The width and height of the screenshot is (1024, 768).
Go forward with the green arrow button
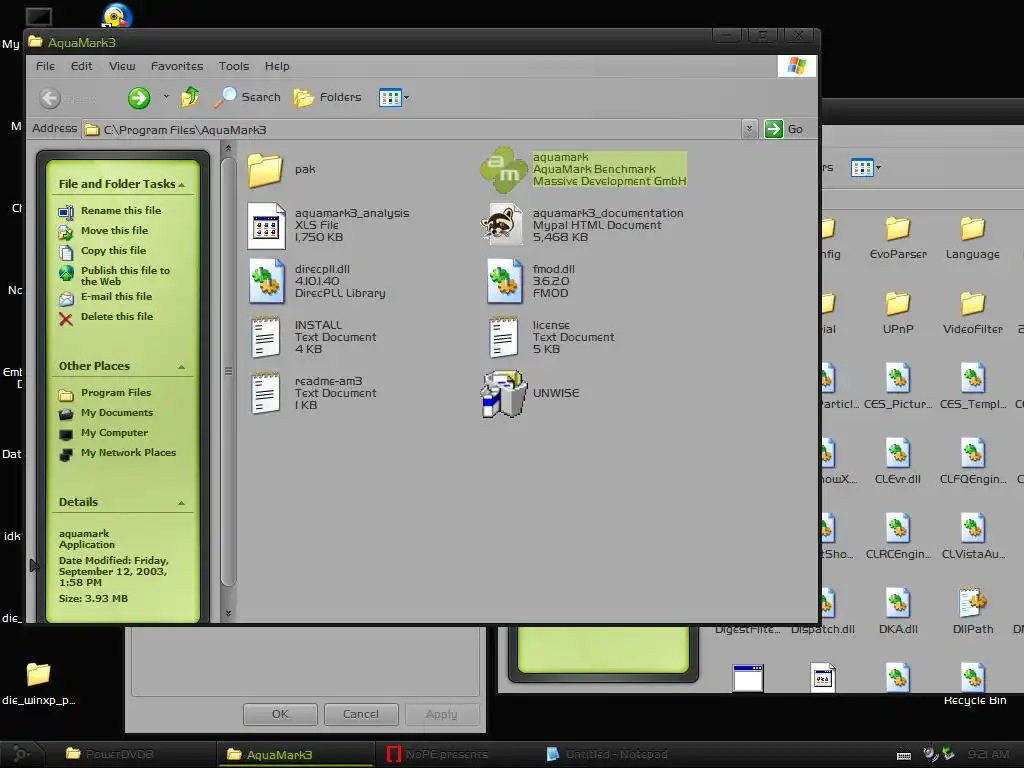138,98
